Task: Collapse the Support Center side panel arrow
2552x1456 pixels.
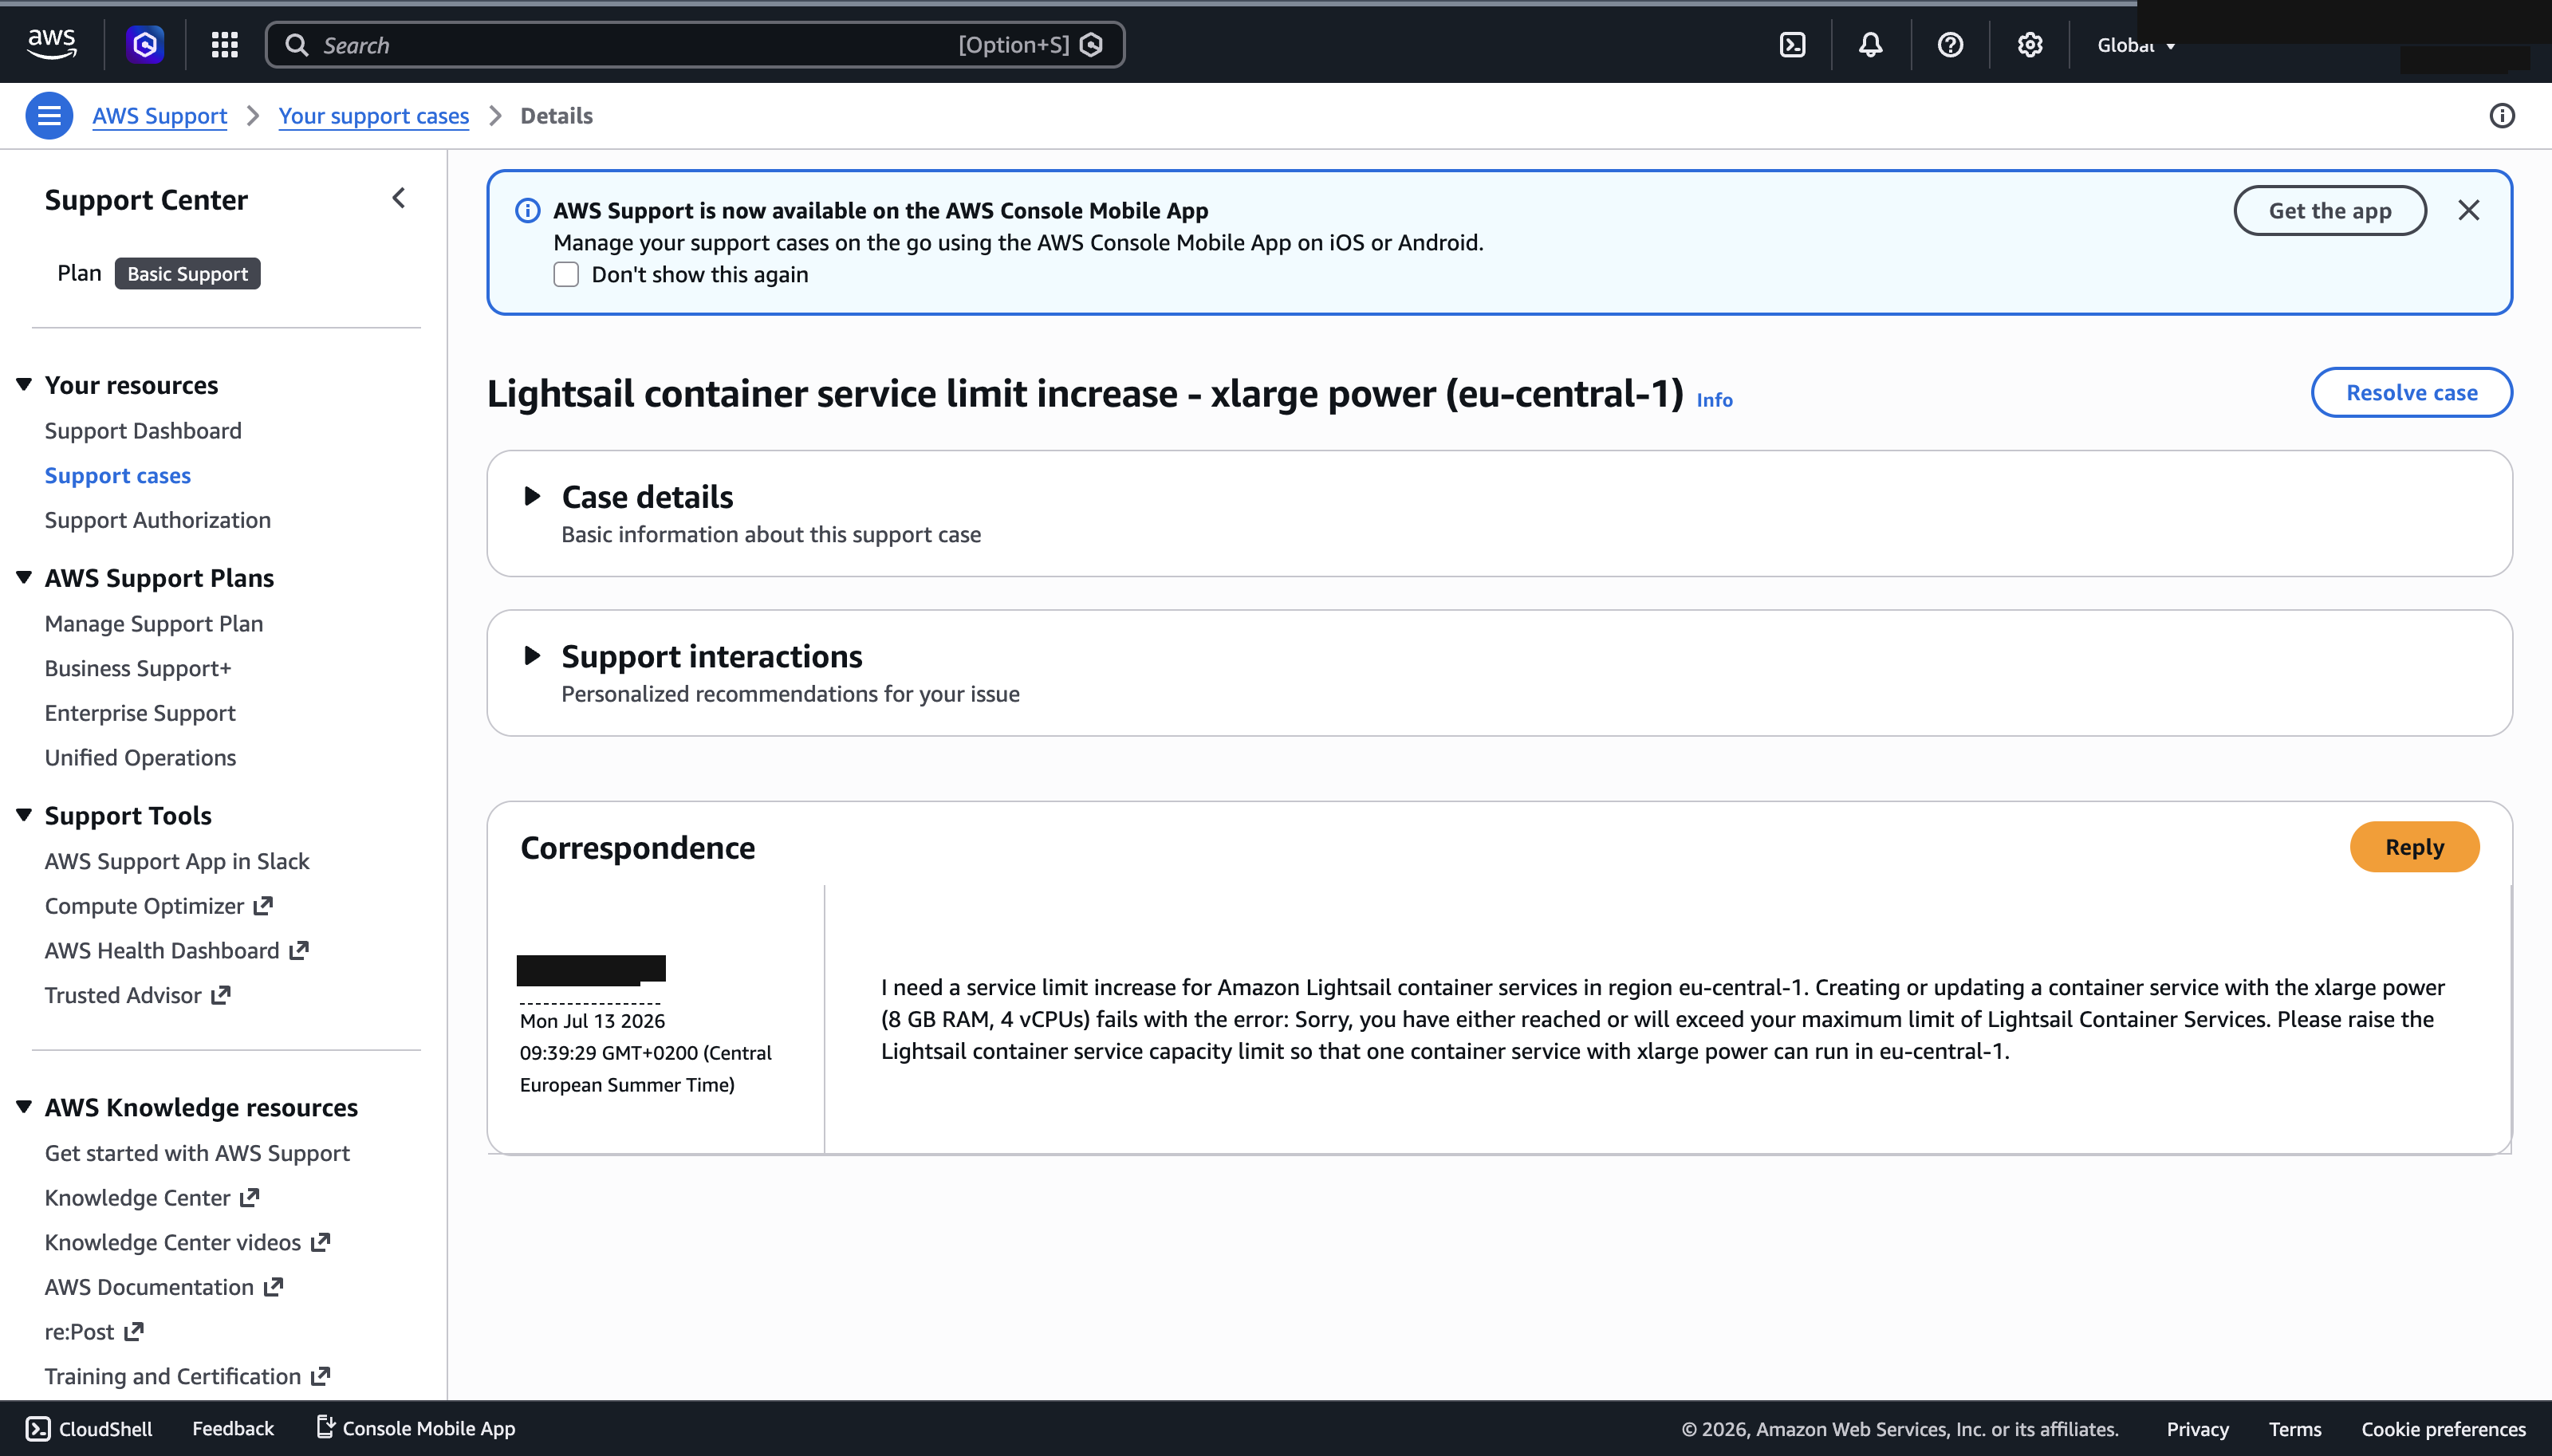Action: point(399,198)
